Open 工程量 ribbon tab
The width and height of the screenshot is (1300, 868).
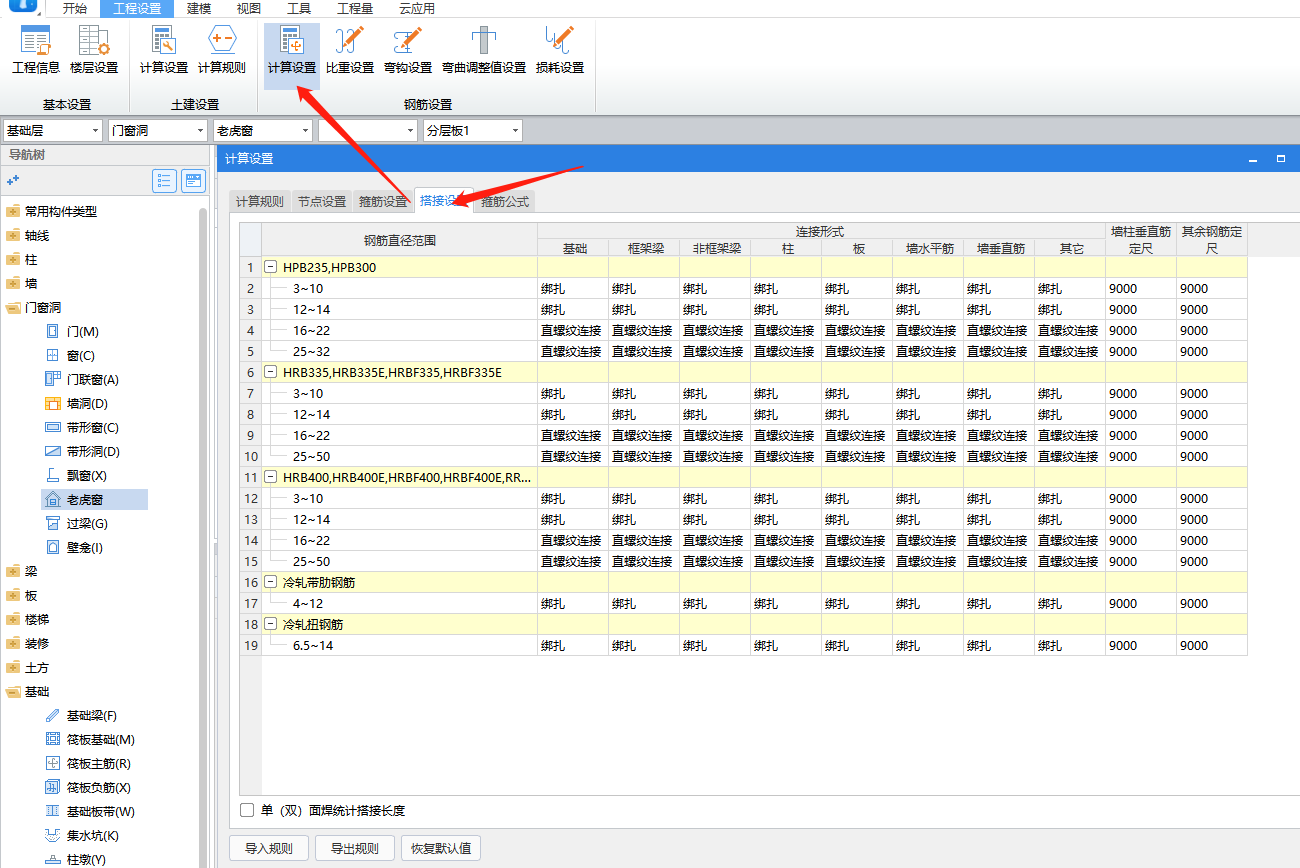pyautogui.click(x=355, y=8)
